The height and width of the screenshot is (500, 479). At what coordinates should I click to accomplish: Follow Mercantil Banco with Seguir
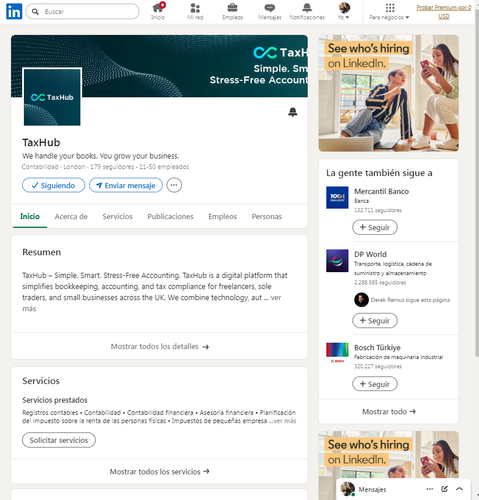click(x=375, y=227)
